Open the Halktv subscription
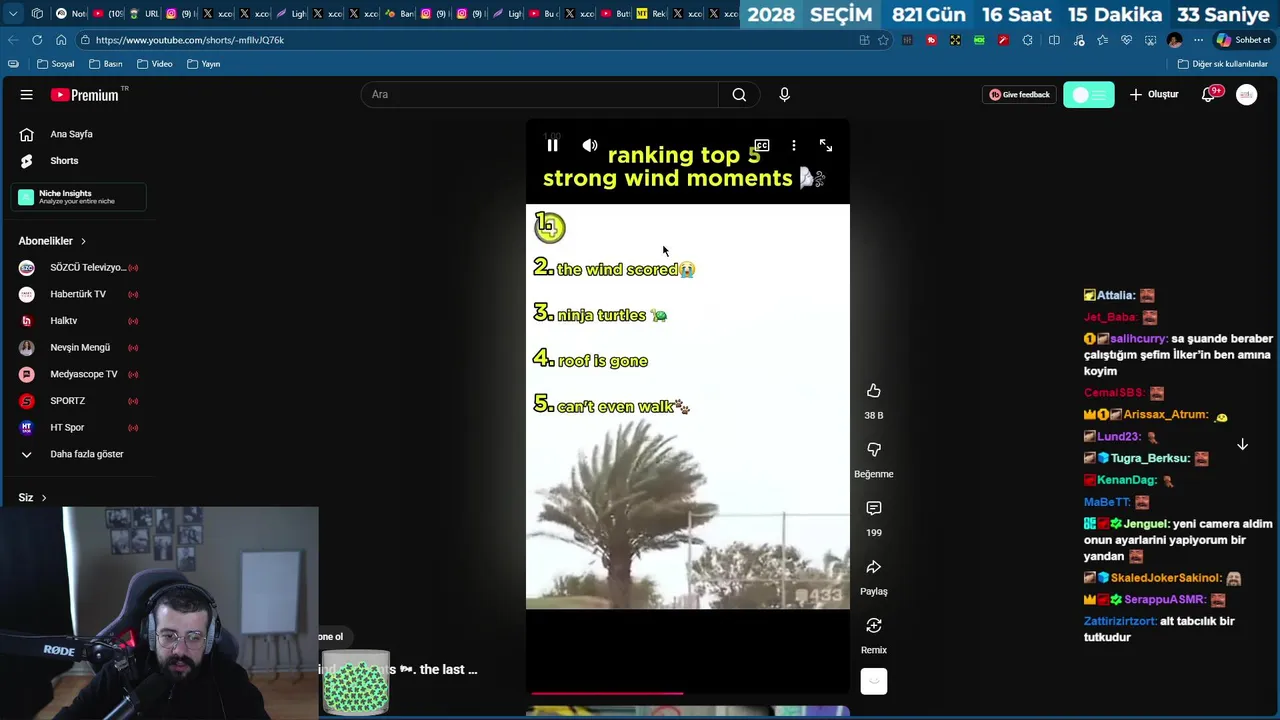The width and height of the screenshot is (1280, 720). (78, 321)
